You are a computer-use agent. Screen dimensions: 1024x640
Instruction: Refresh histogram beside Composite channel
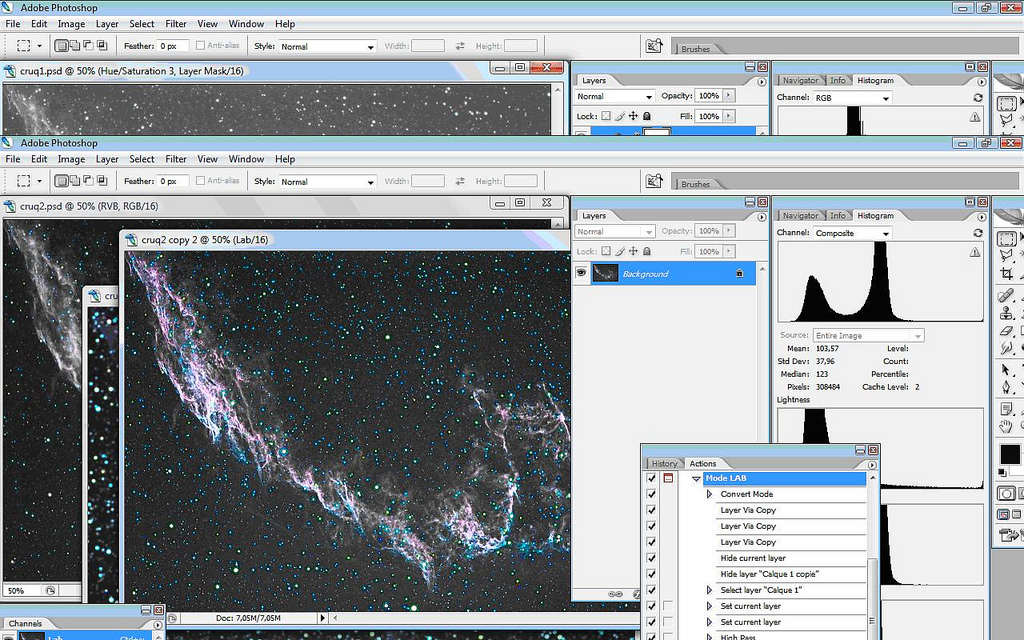click(977, 233)
